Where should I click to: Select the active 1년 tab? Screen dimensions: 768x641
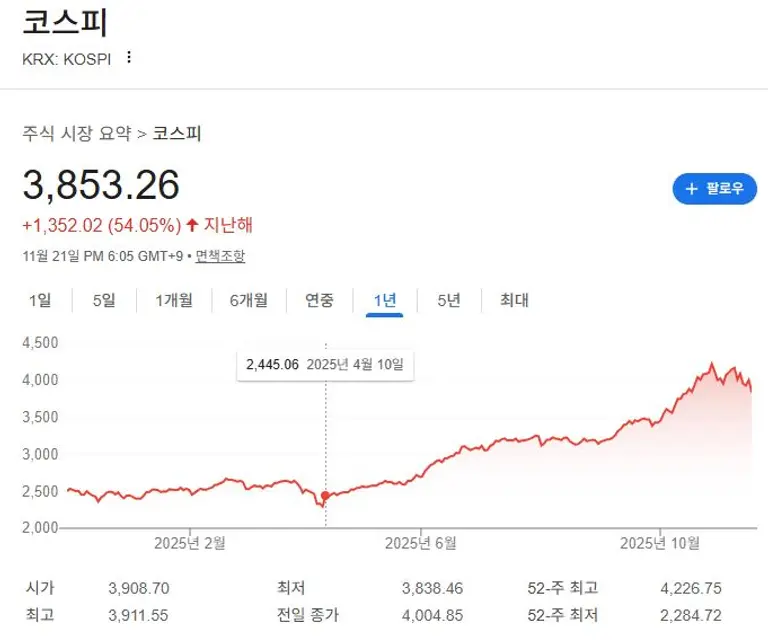coord(384,300)
